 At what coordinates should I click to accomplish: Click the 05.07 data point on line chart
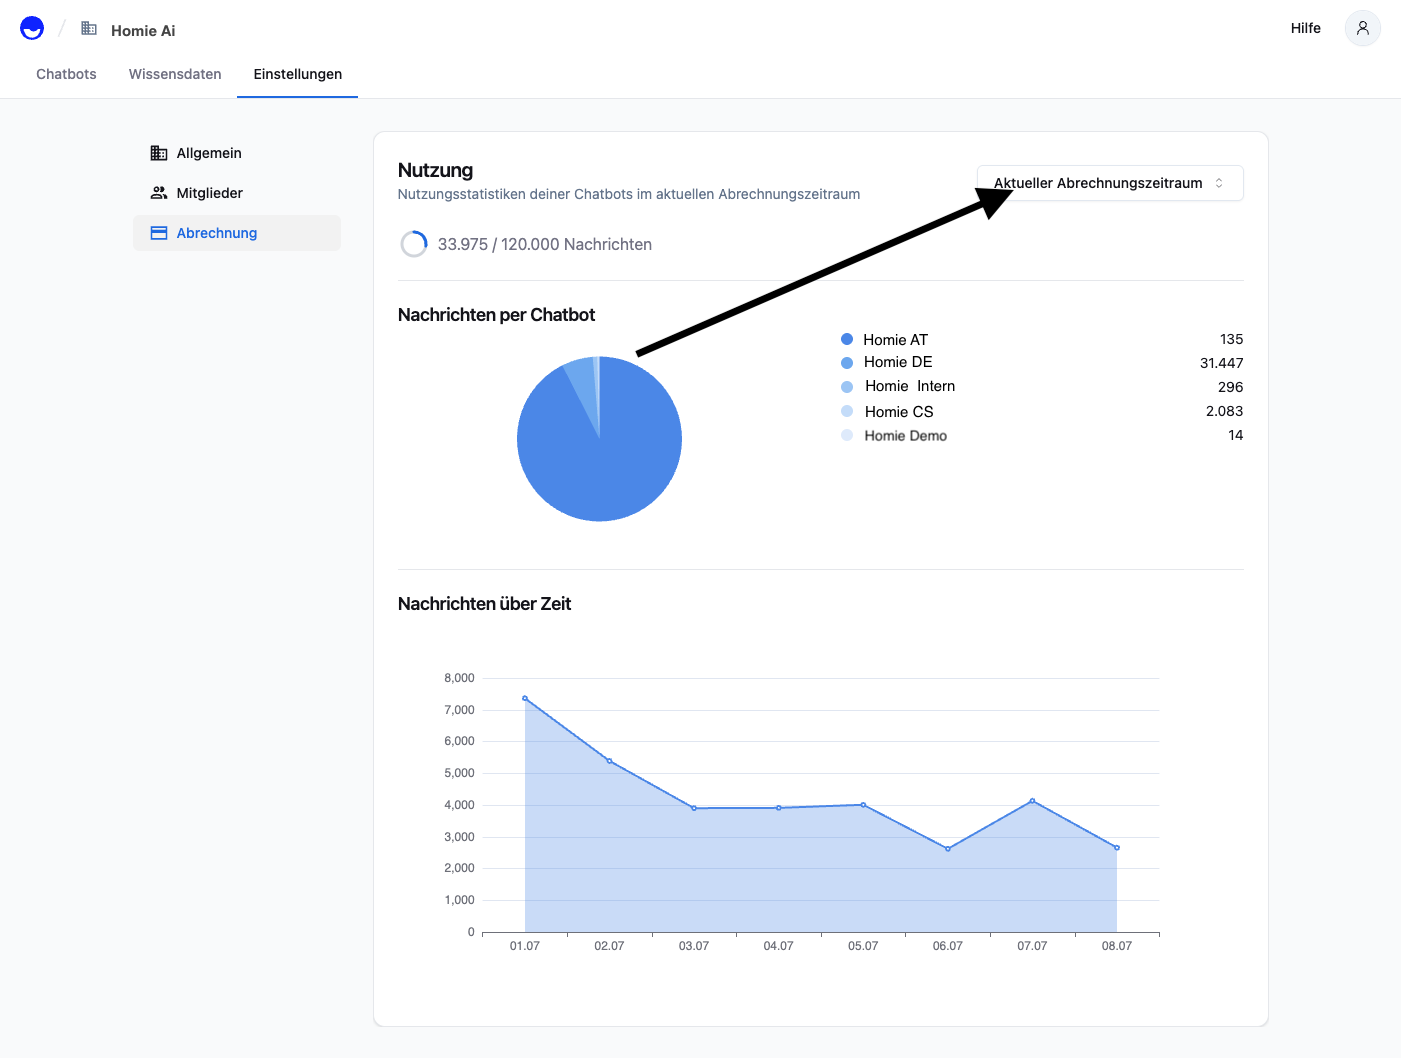click(x=863, y=805)
